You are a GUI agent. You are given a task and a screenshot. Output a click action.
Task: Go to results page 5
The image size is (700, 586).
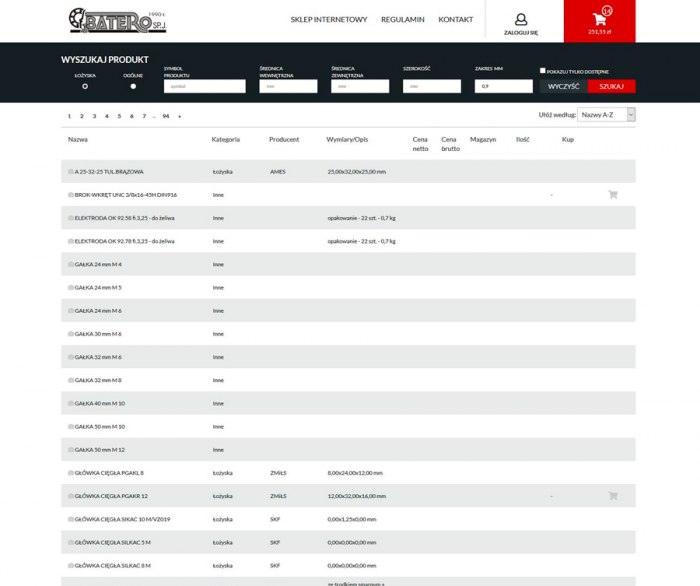pos(119,116)
